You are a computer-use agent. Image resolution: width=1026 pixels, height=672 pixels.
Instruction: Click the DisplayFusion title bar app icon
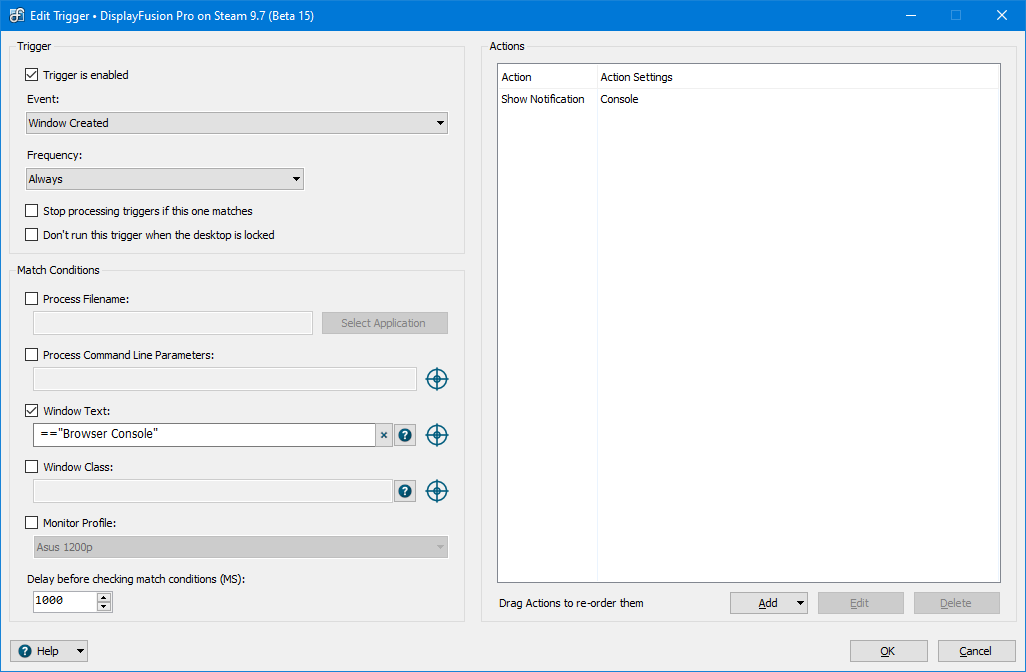[17, 15]
